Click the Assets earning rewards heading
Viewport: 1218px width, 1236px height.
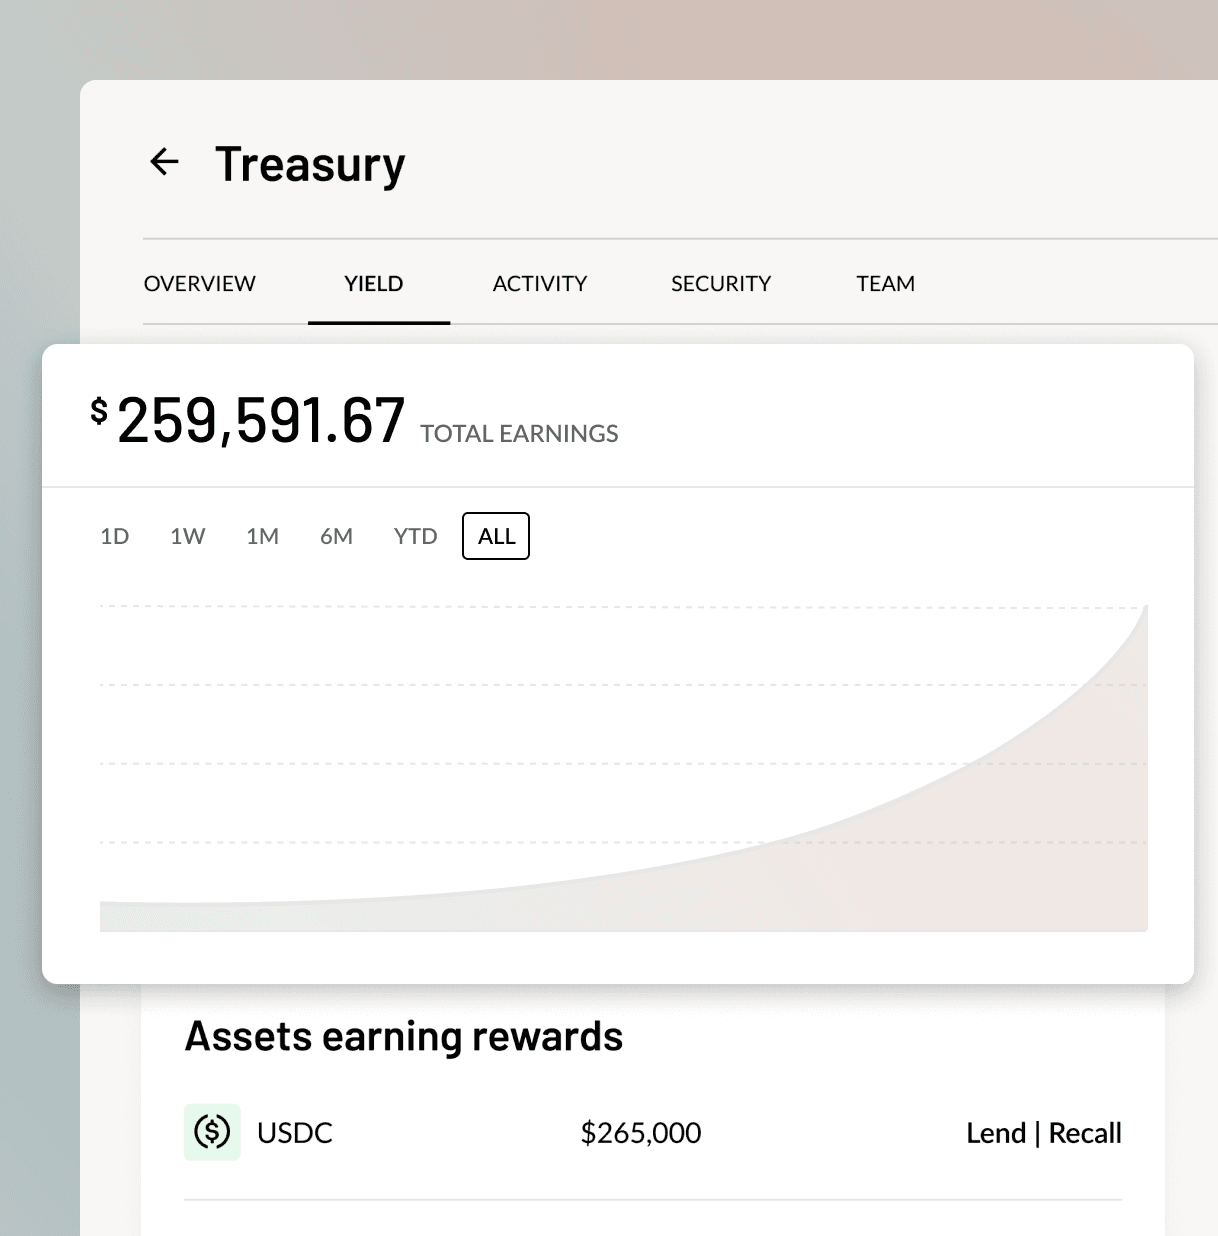coord(403,1037)
